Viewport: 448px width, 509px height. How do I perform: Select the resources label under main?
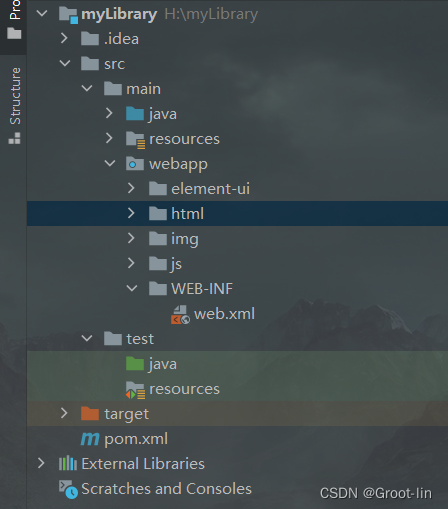[x=184, y=139]
